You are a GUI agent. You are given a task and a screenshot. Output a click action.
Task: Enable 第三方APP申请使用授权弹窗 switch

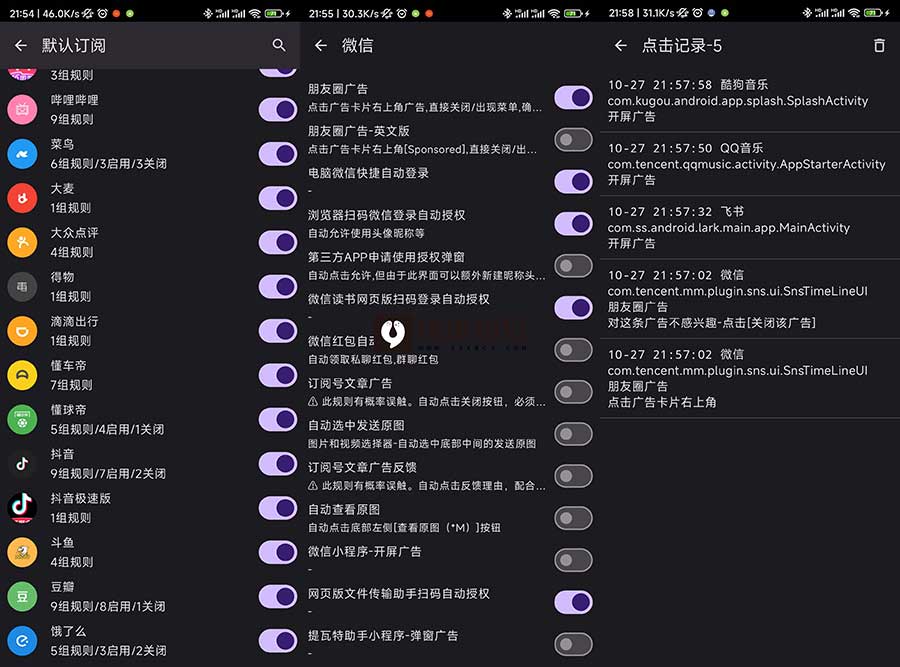(573, 266)
